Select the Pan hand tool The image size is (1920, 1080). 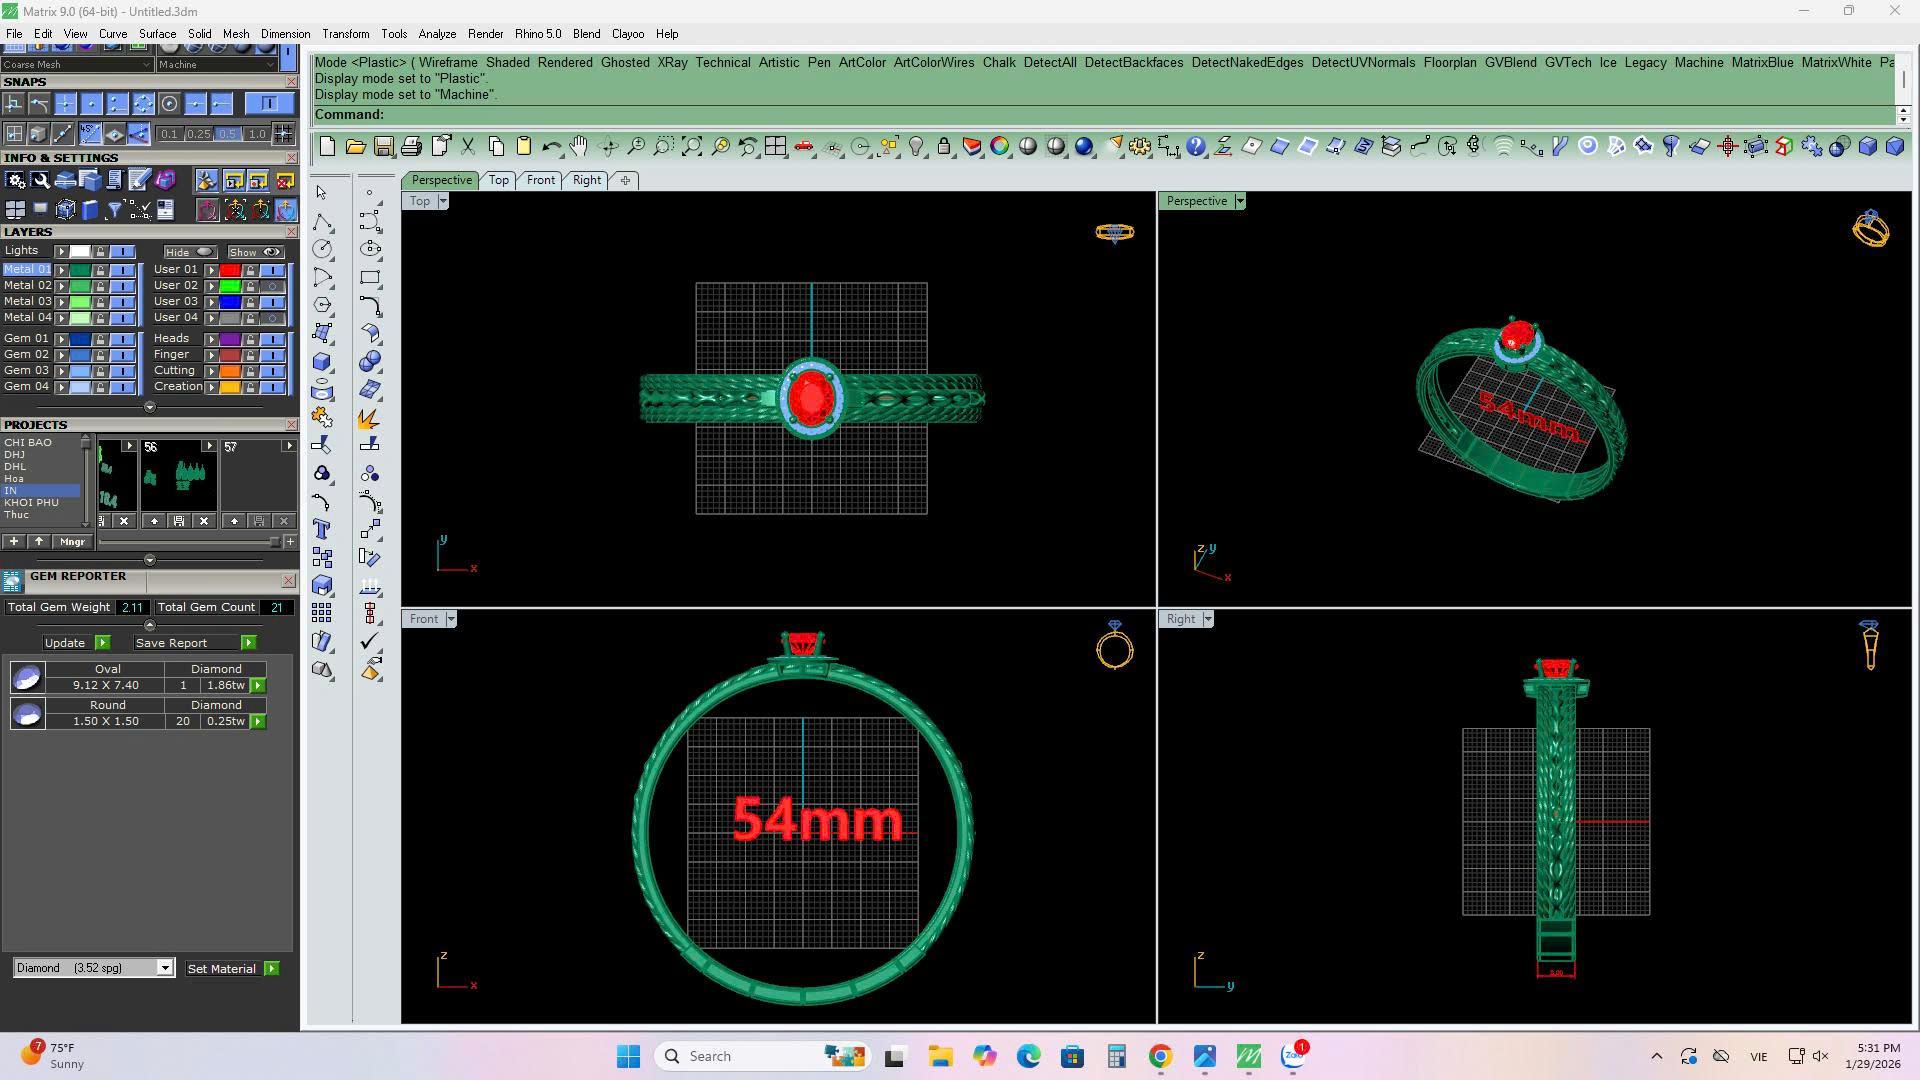579,147
